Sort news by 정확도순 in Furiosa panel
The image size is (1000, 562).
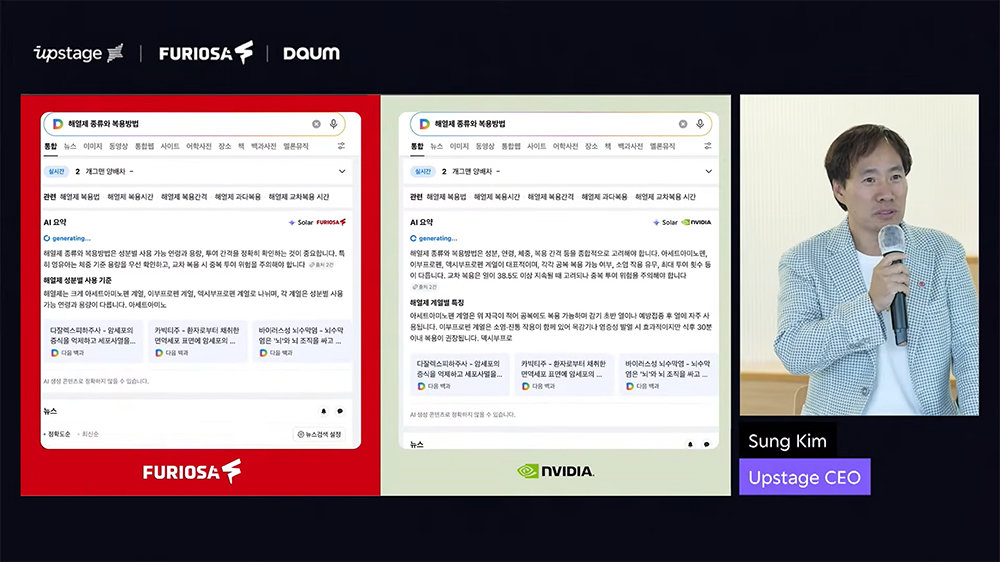(58, 434)
